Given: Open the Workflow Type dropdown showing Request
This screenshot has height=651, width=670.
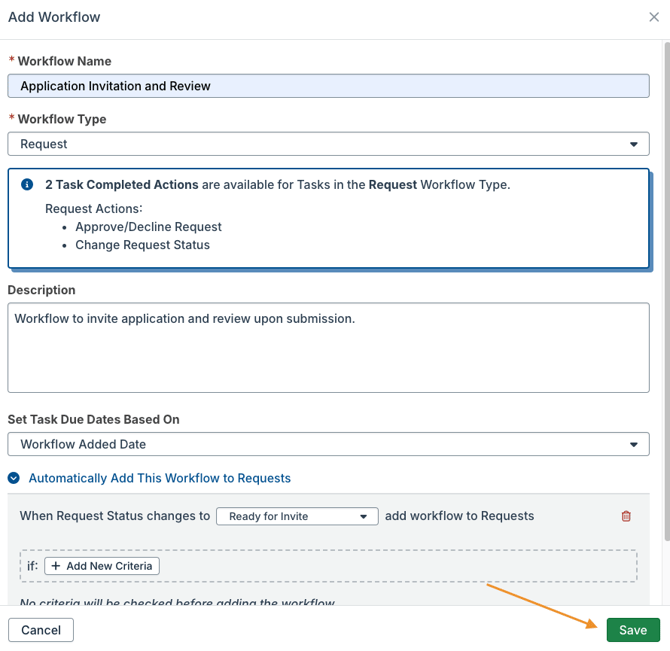Looking at the screenshot, I should [x=328, y=144].
